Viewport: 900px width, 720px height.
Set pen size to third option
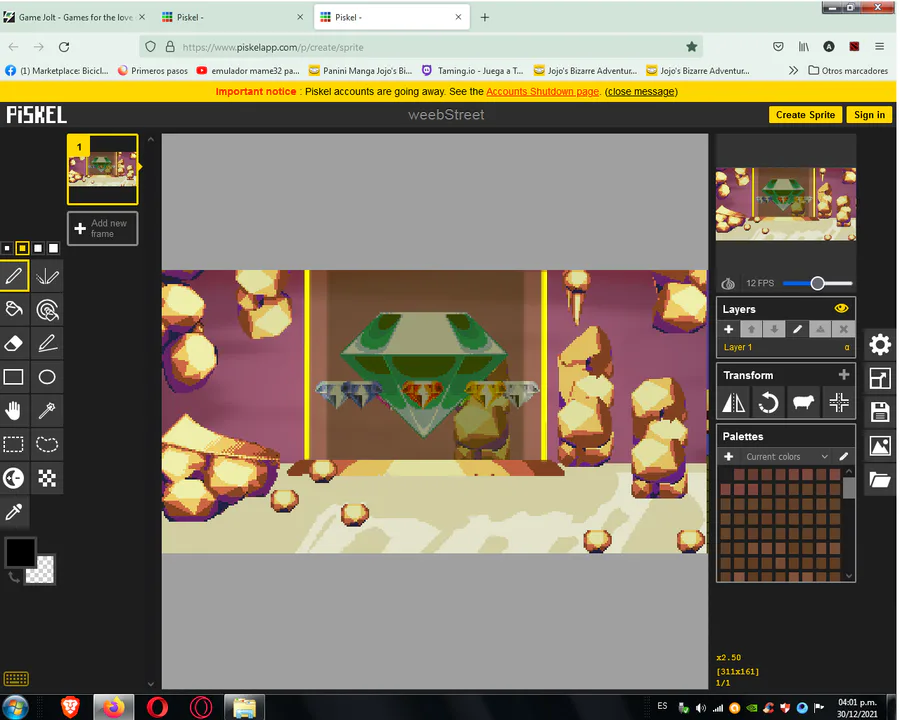[38, 248]
